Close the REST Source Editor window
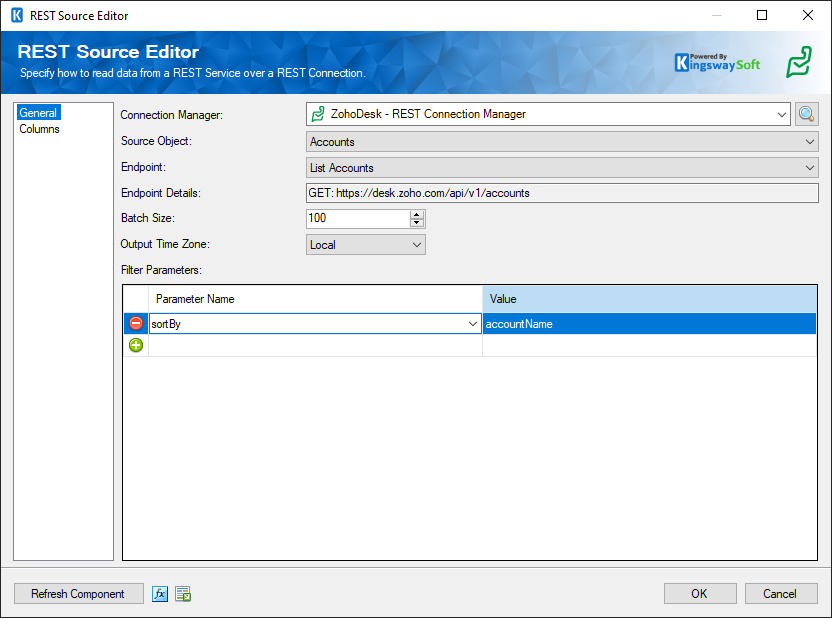 (x=808, y=15)
